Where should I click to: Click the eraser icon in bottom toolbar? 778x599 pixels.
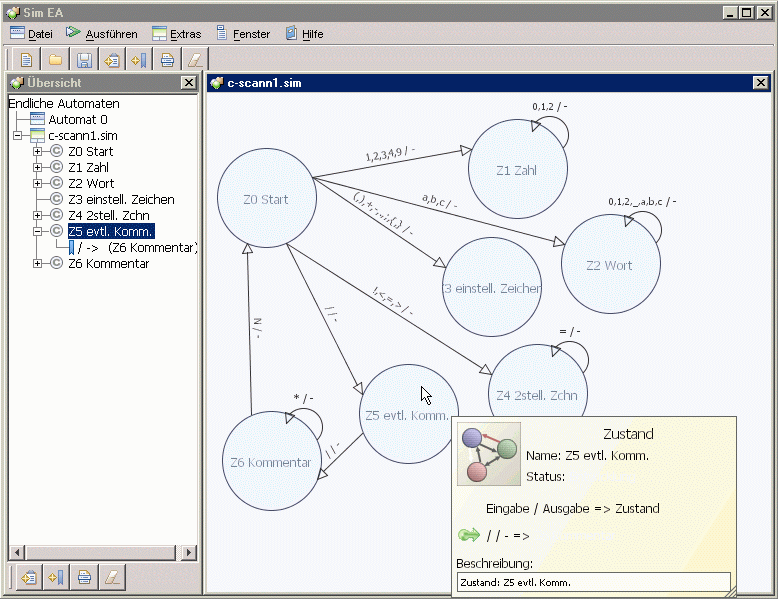coord(113,577)
